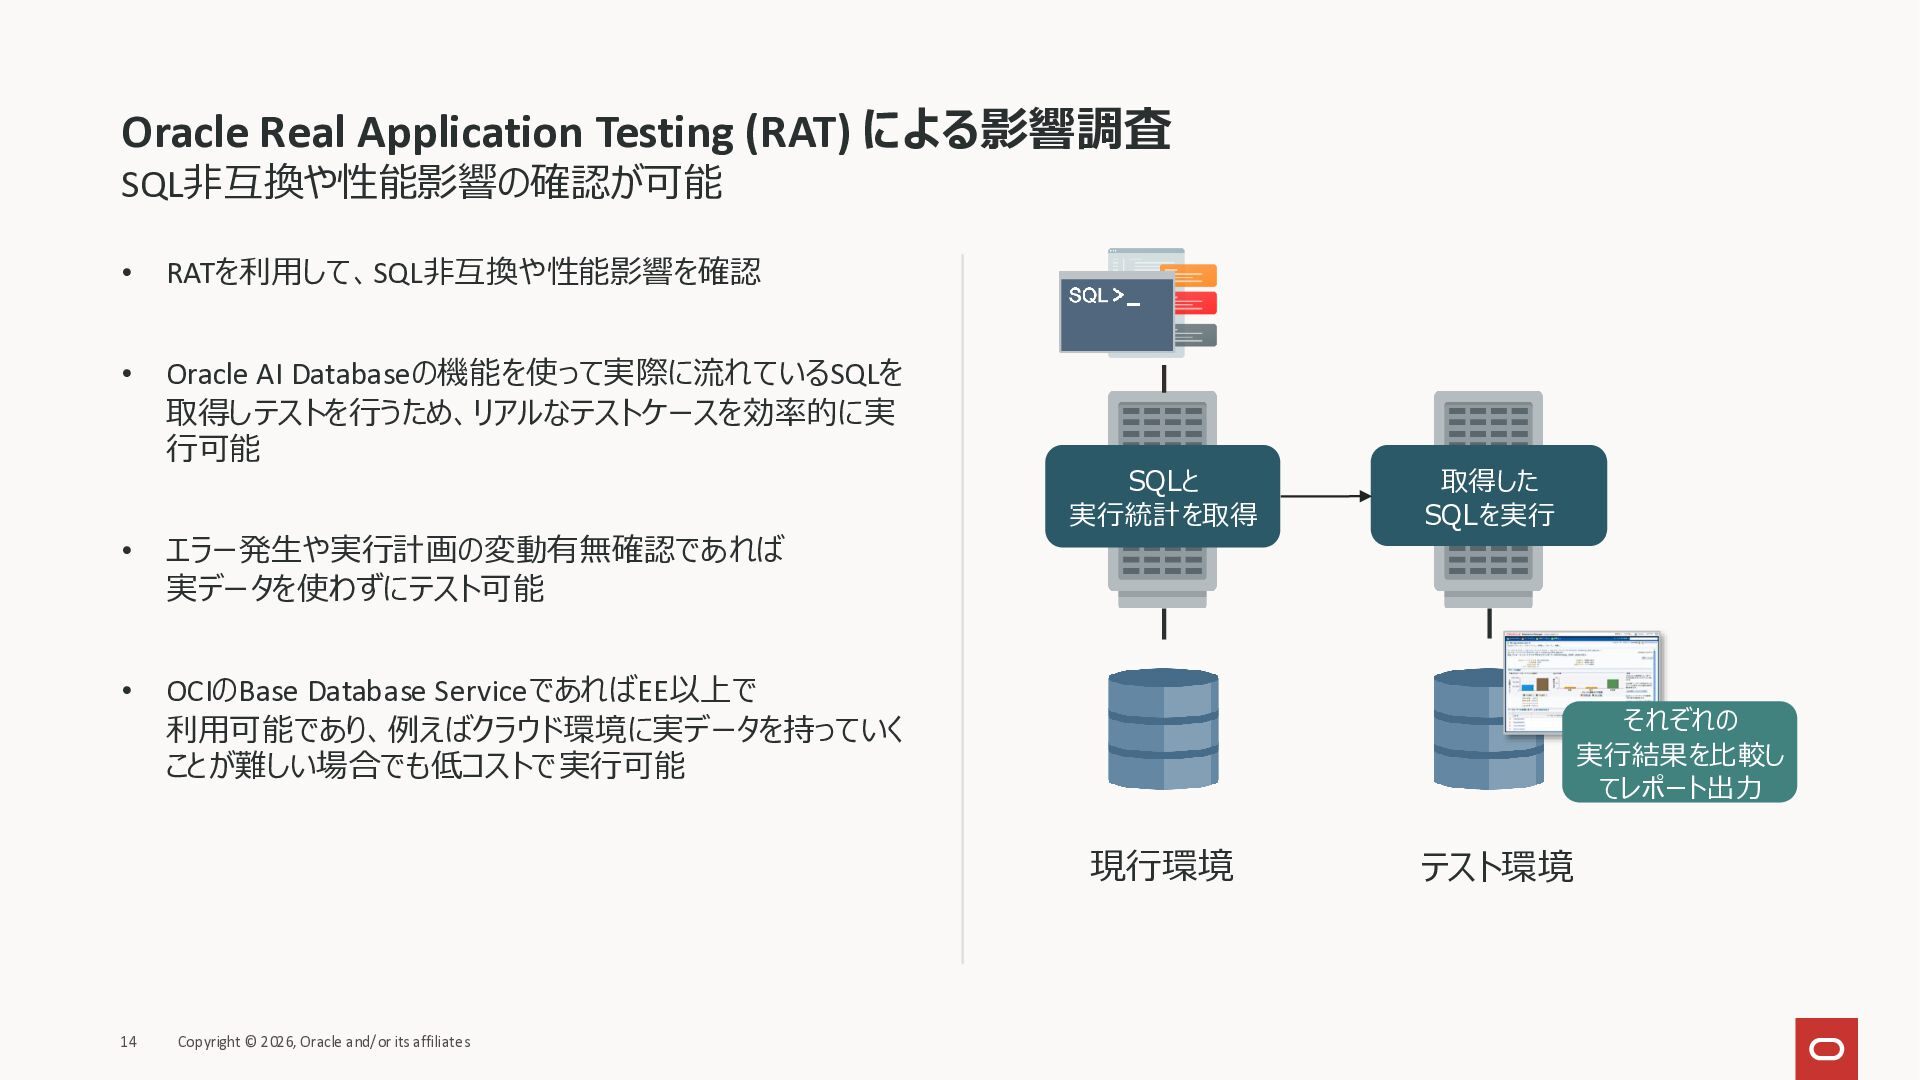The width and height of the screenshot is (1920, 1080).
Task: Click the Copyright 2026 Oracle footer text
Action: (323, 1042)
